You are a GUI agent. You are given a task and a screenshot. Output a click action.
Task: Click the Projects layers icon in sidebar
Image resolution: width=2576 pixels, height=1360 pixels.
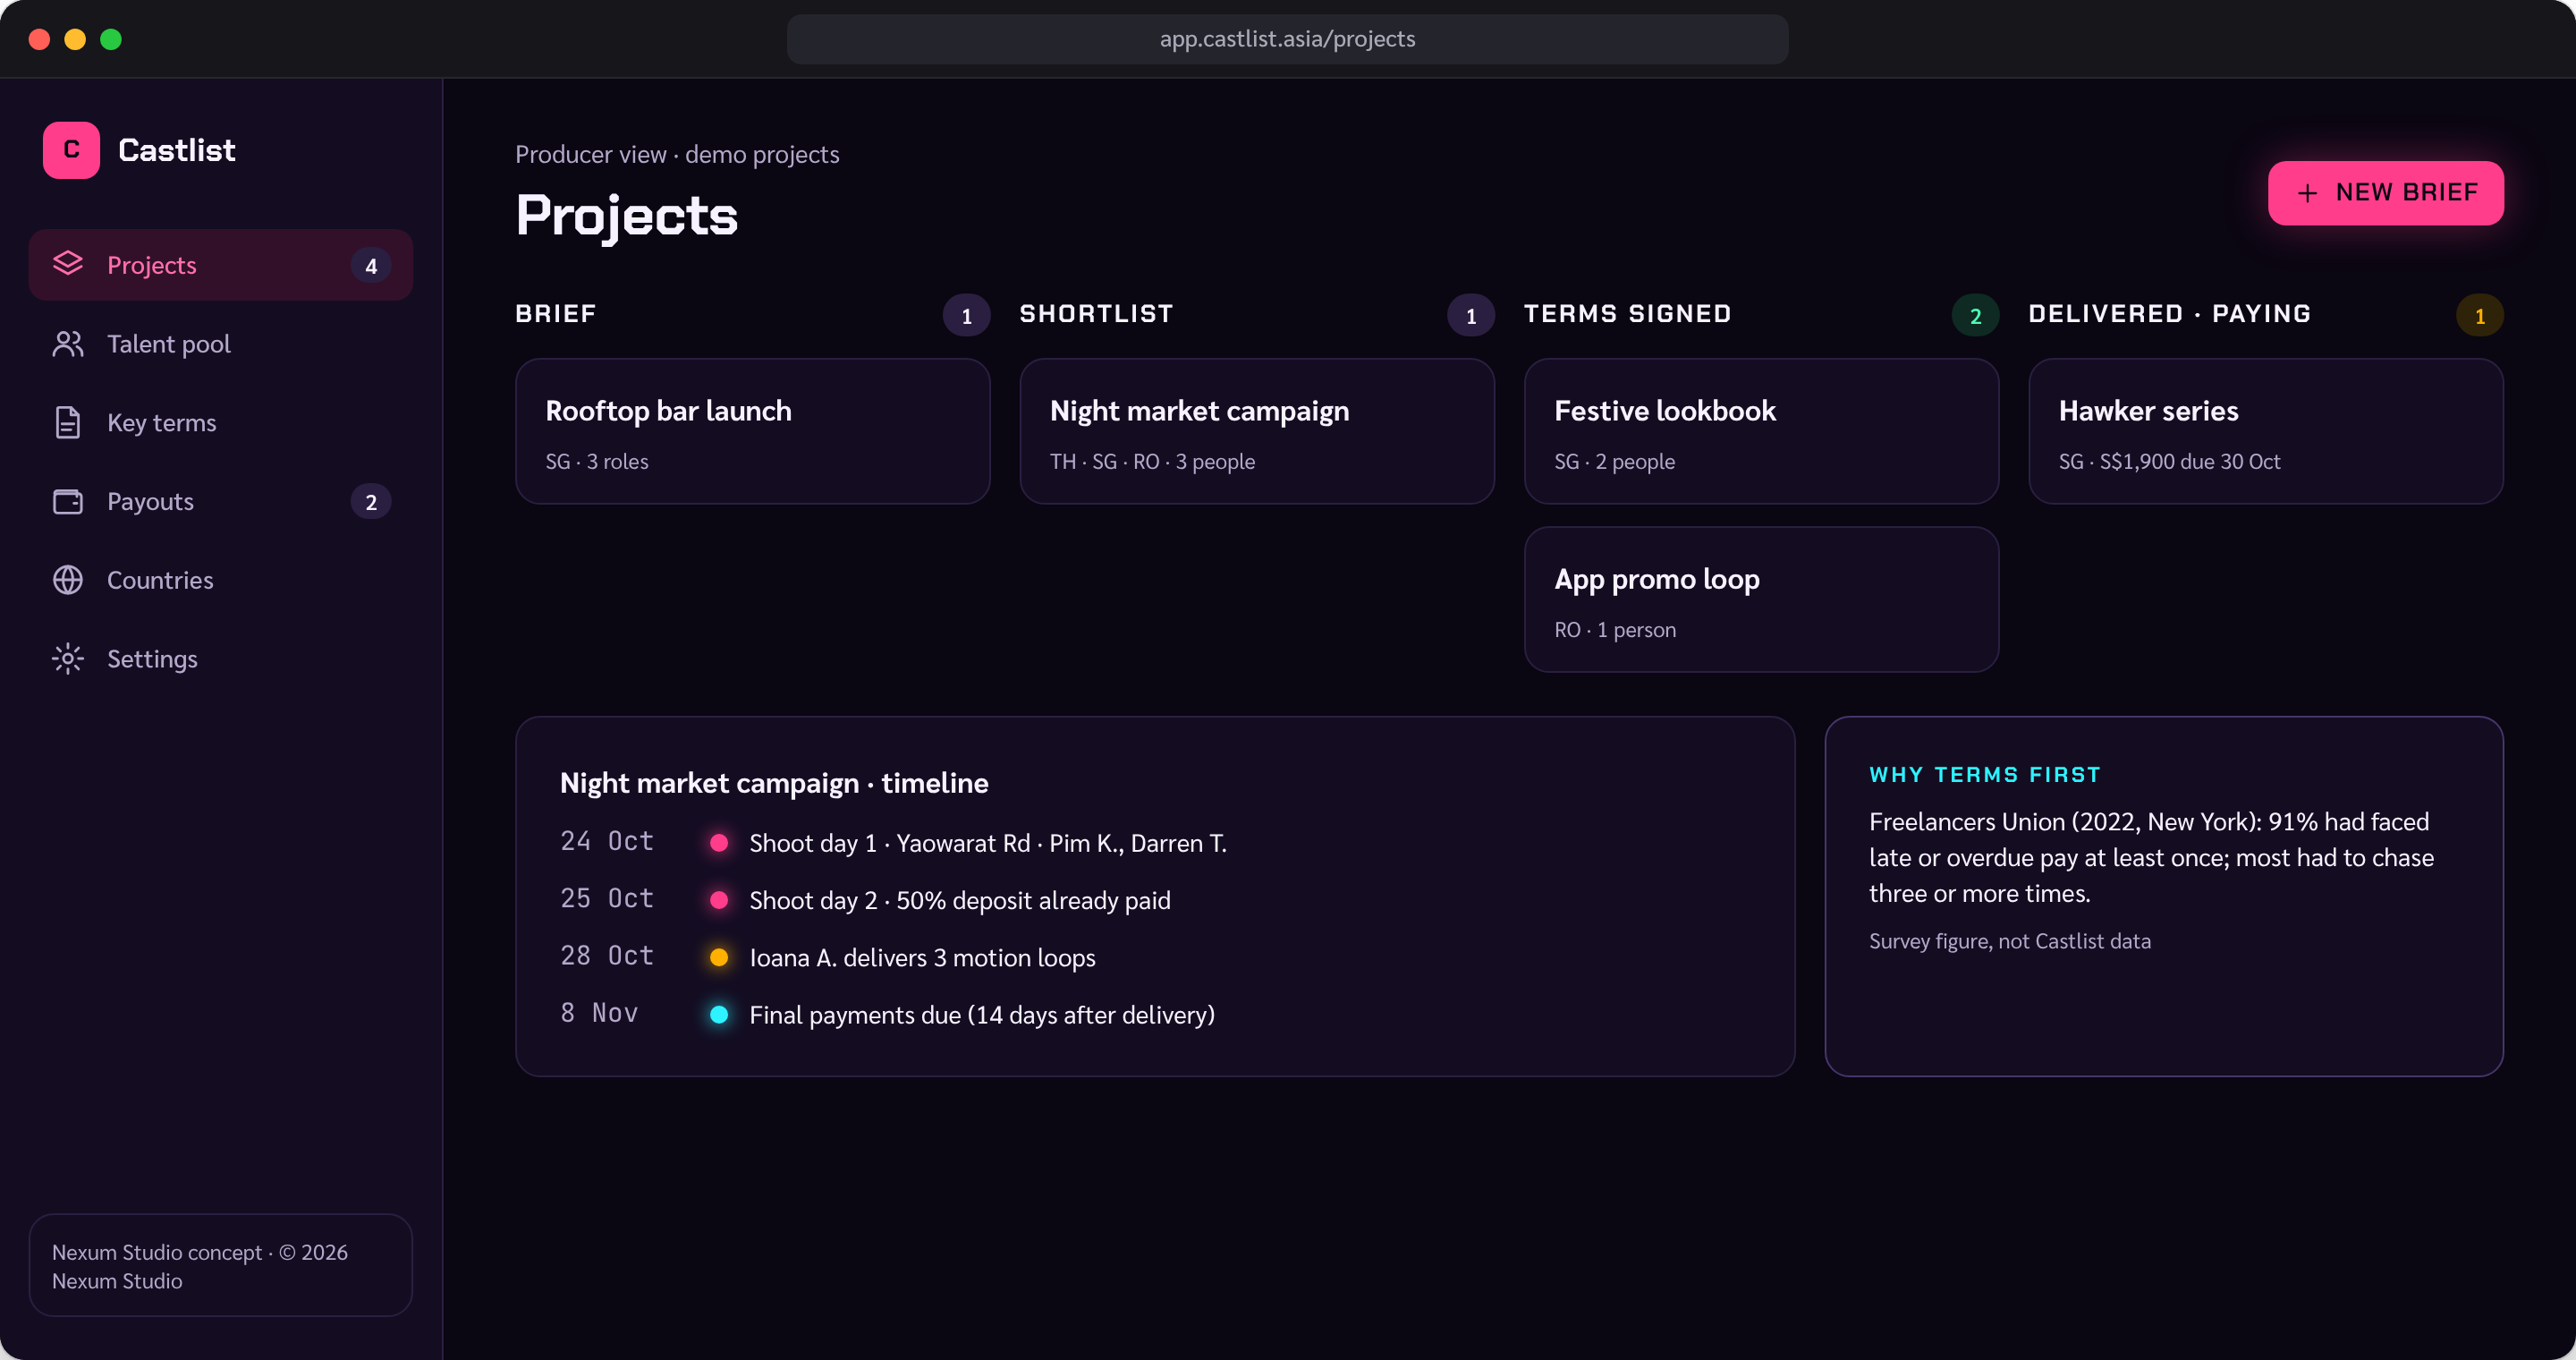click(x=68, y=264)
